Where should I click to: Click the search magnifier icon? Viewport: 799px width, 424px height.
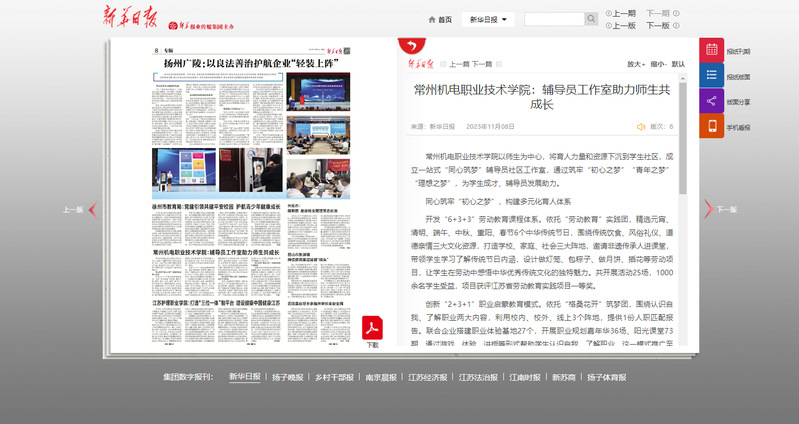click(590, 19)
